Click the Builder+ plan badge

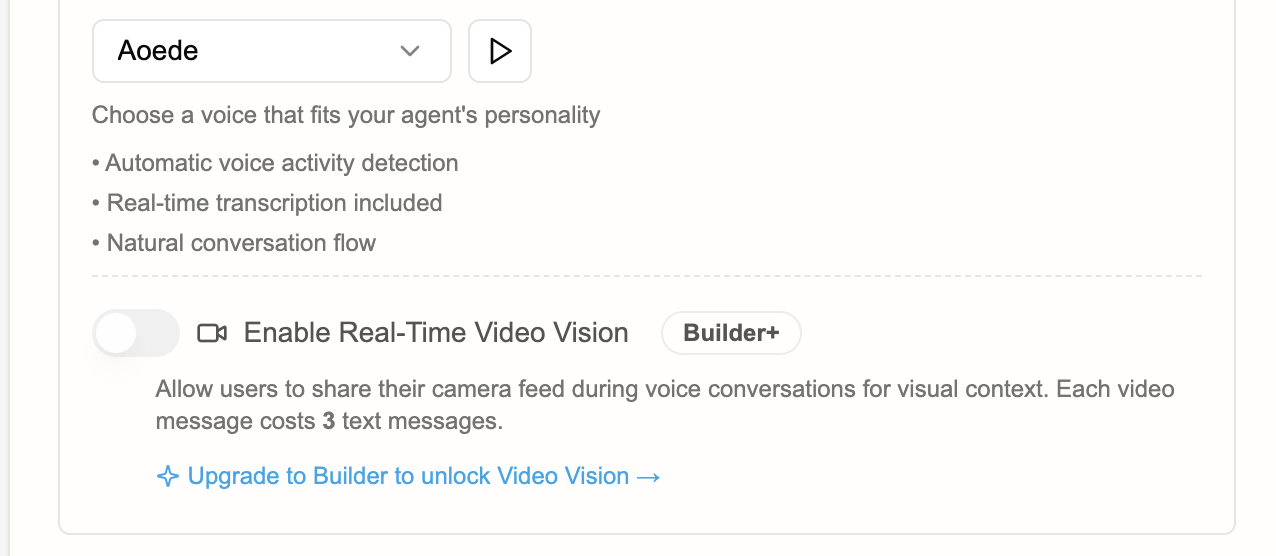coord(731,333)
